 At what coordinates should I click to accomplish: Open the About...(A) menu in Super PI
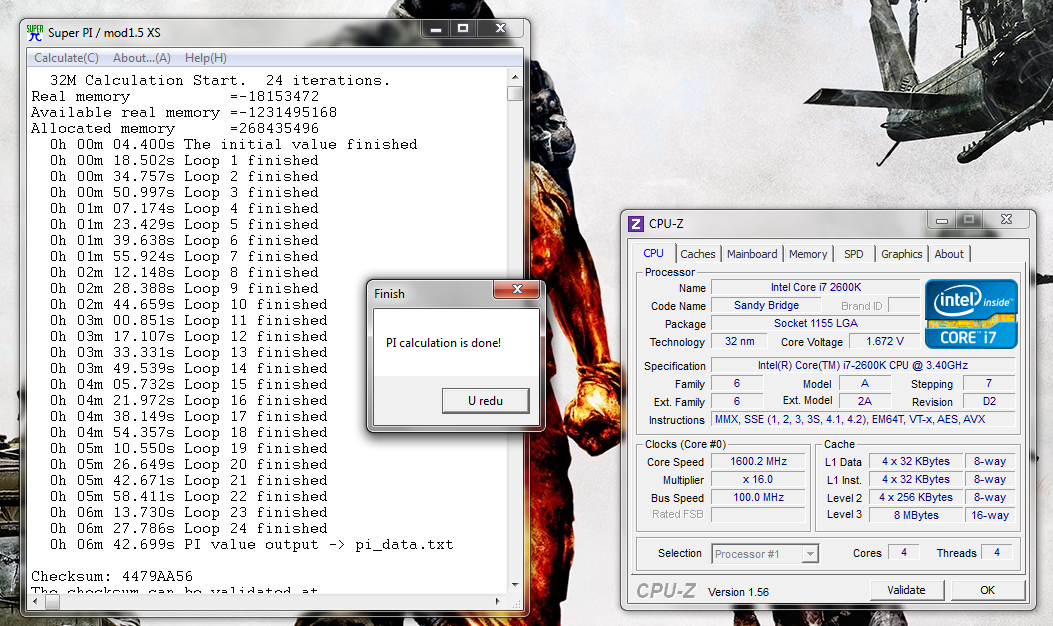pos(142,58)
